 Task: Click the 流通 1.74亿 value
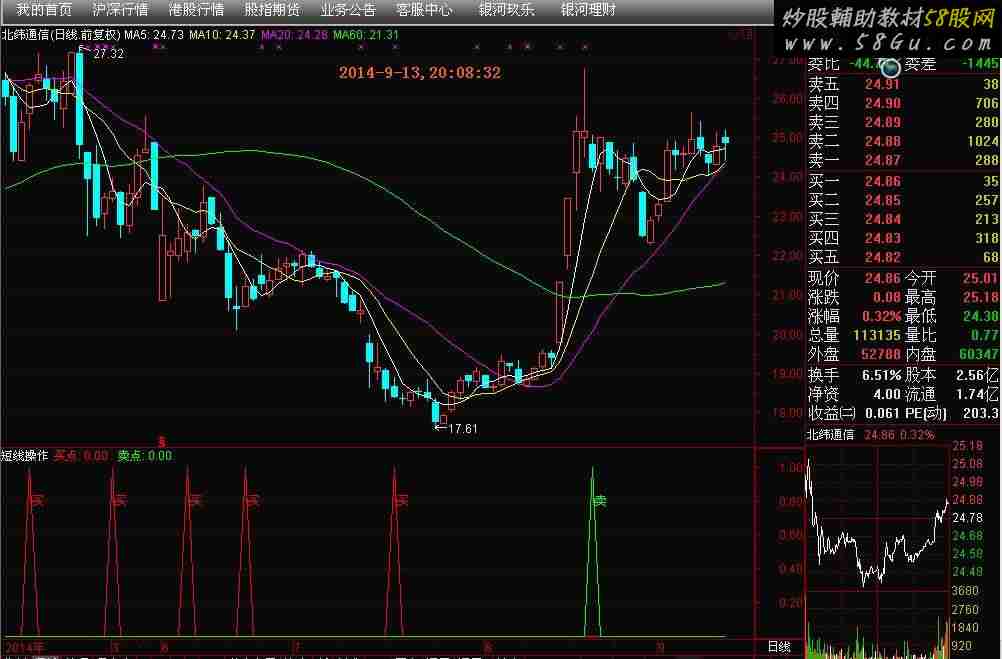coord(978,394)
